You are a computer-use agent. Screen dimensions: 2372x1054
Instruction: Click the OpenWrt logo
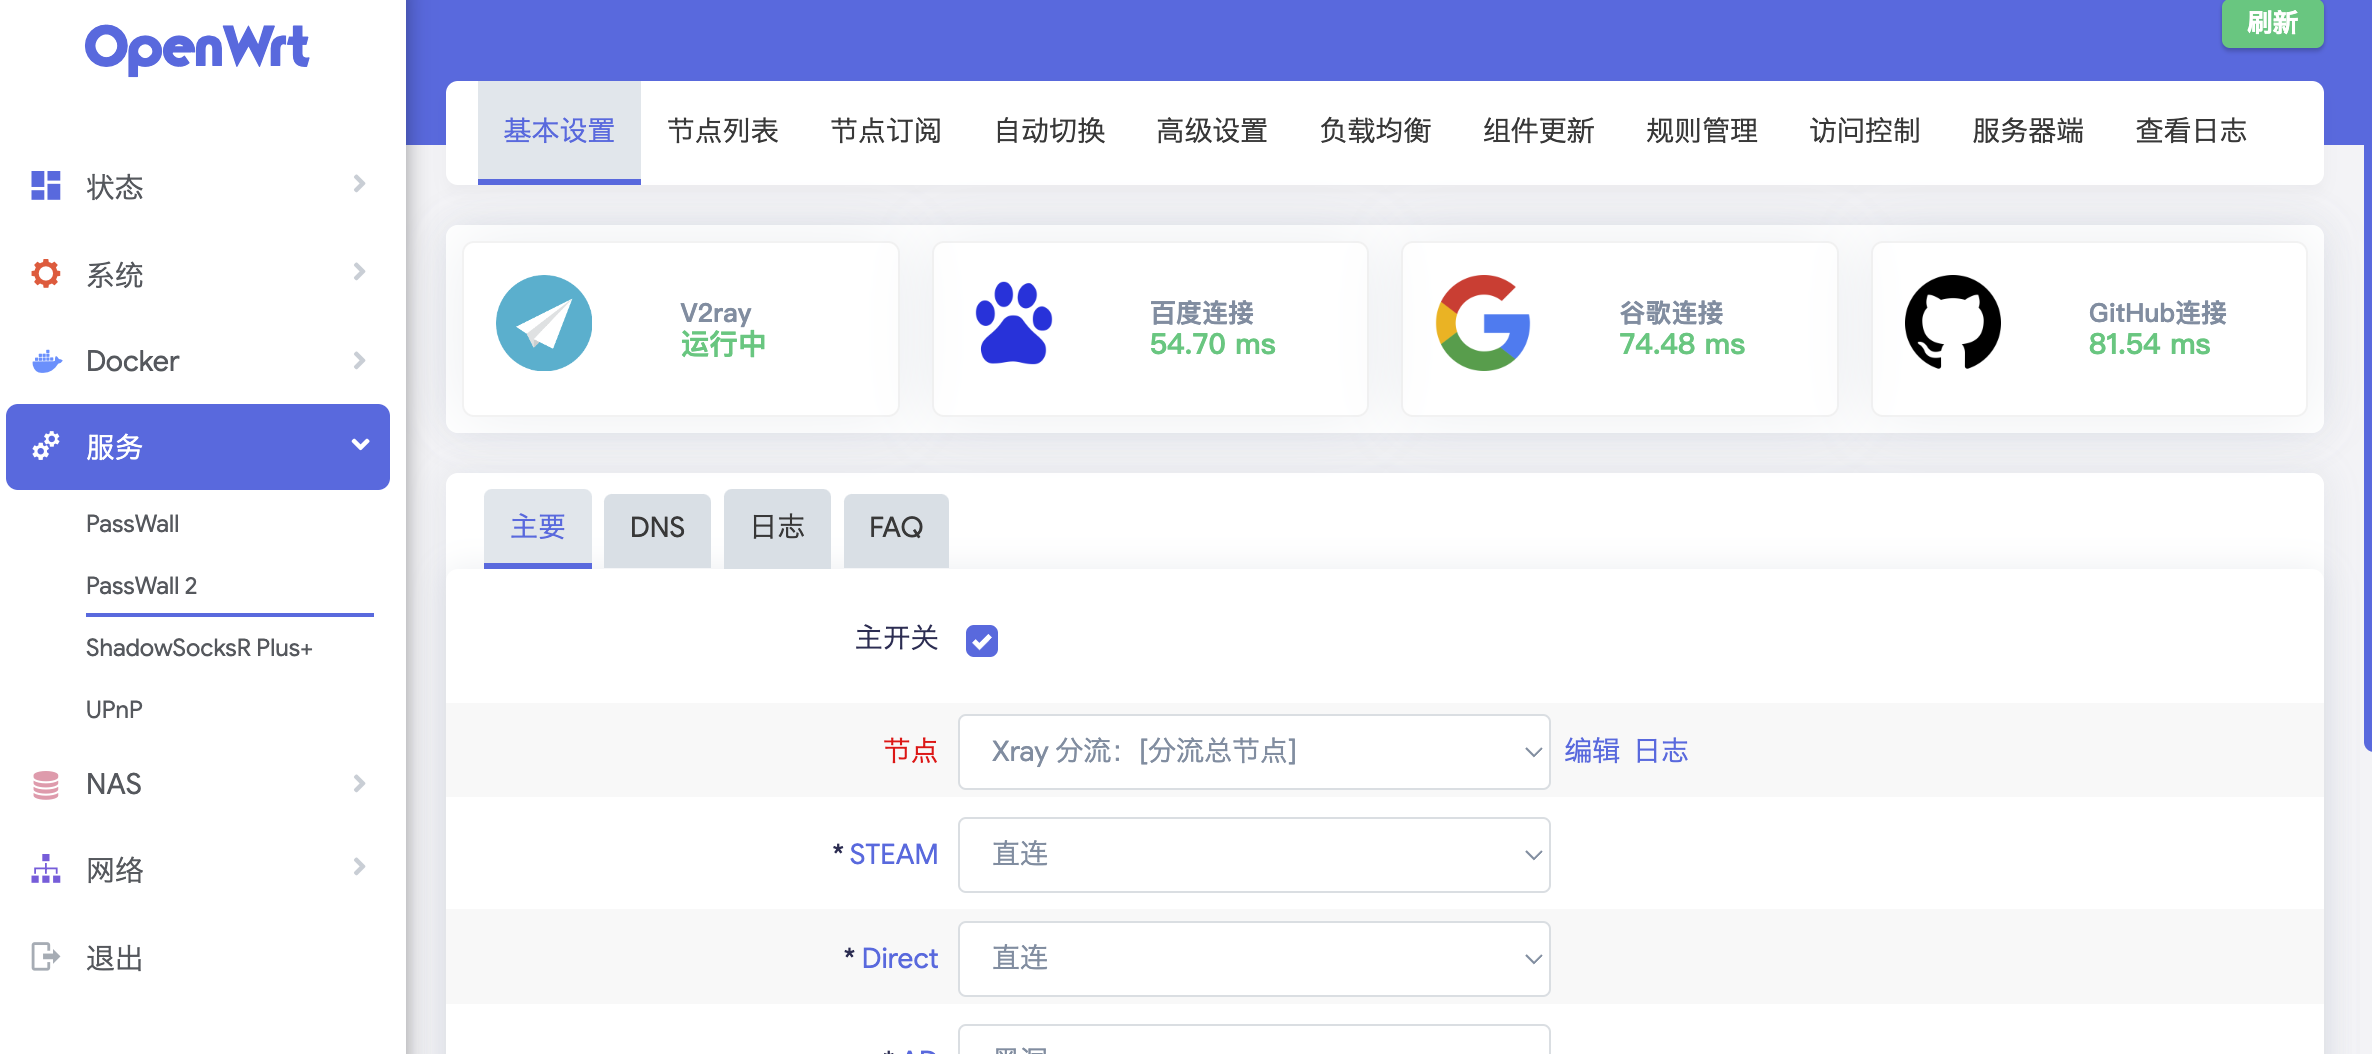point(197,48)
